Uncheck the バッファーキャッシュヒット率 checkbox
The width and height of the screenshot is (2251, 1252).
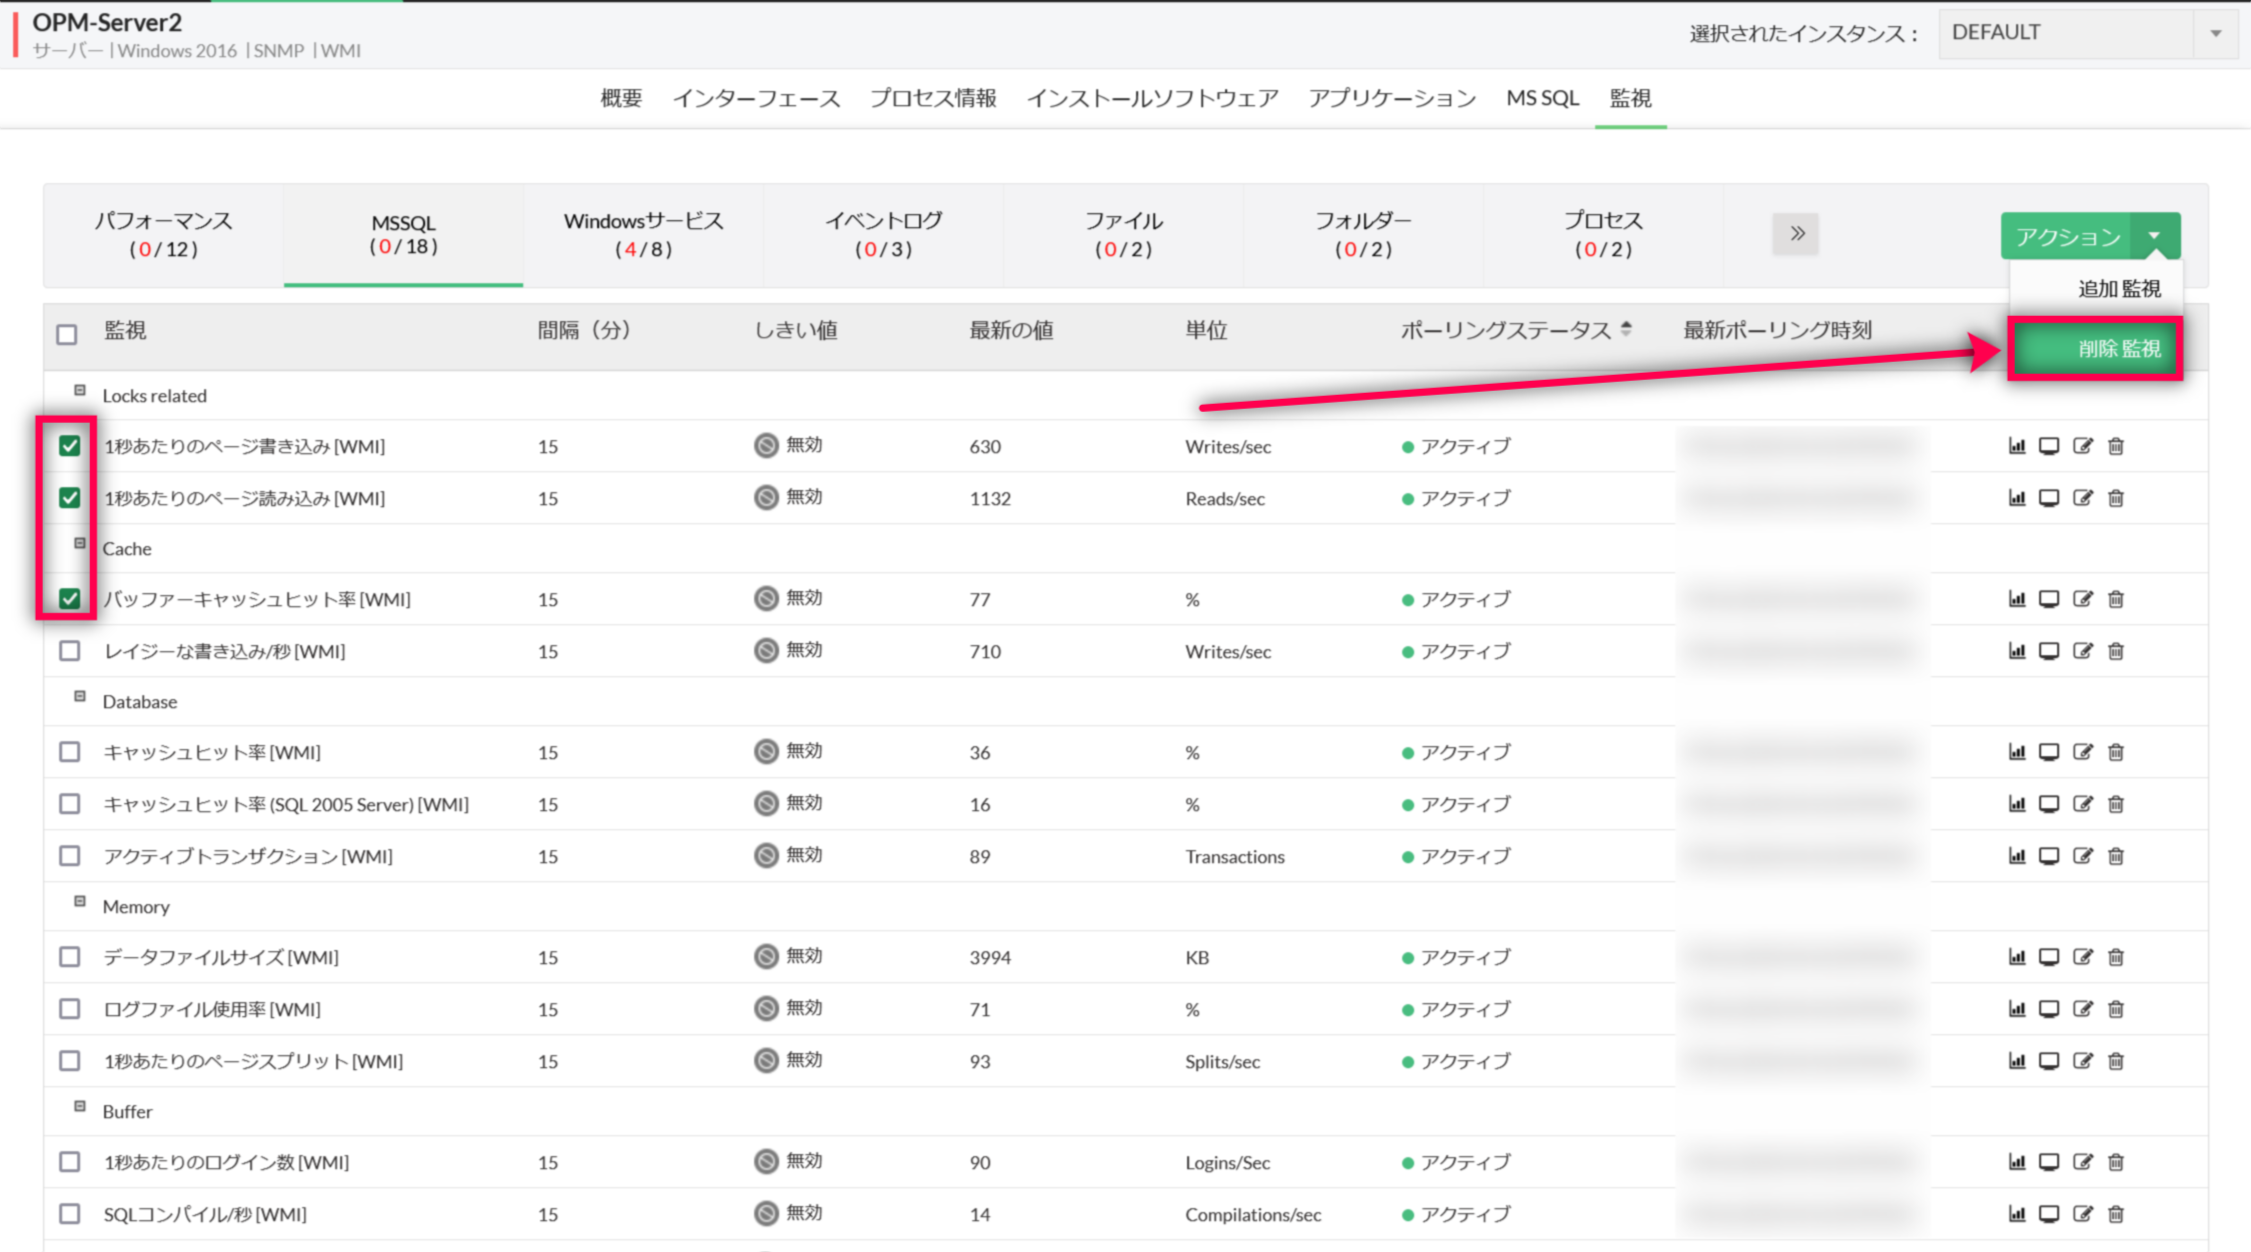pyautogui.click(x=69, y=599)
